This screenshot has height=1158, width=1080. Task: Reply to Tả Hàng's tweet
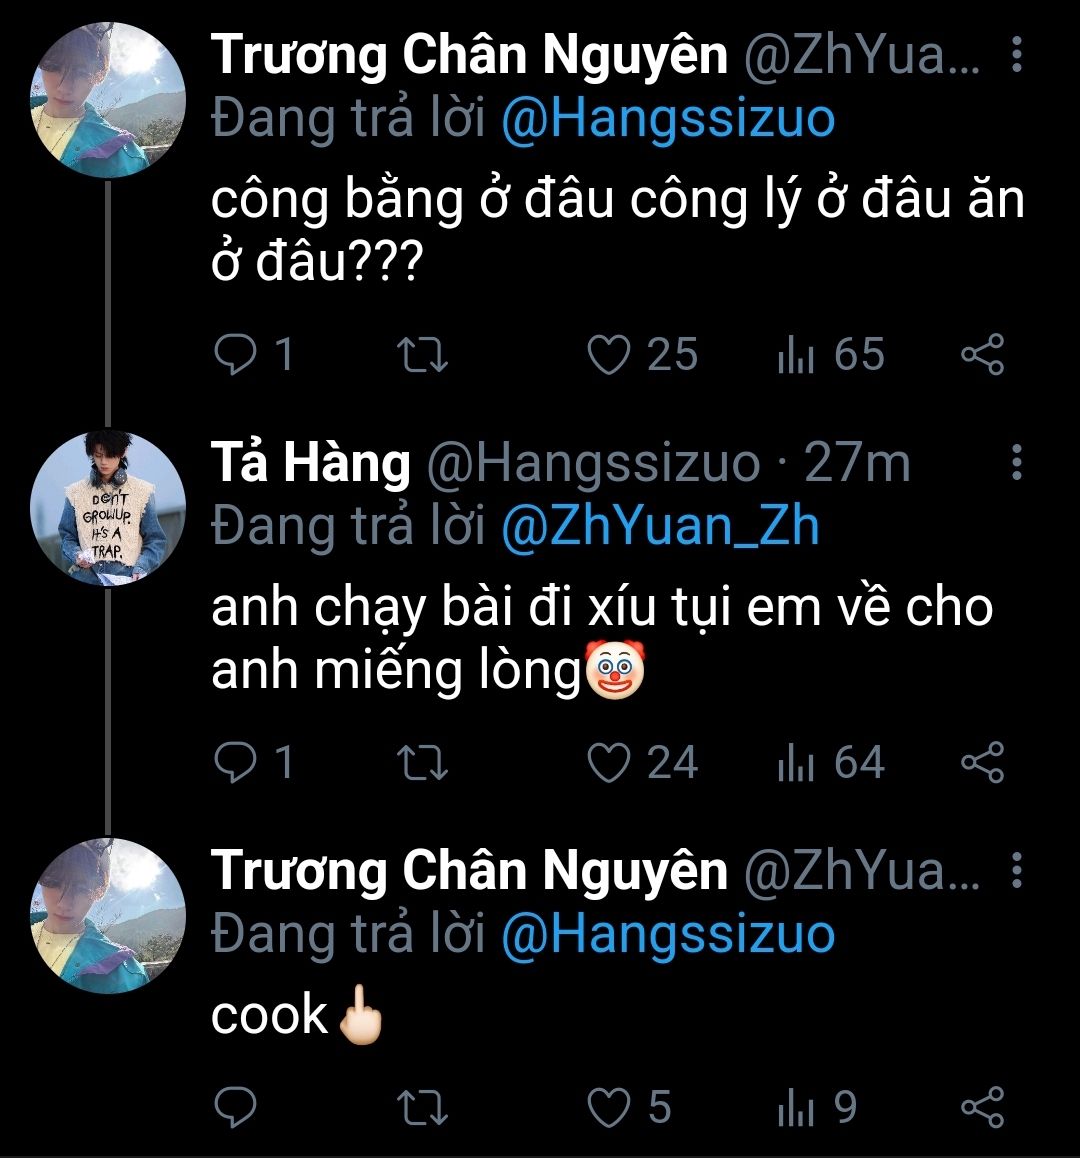click(x=236, y=763)
